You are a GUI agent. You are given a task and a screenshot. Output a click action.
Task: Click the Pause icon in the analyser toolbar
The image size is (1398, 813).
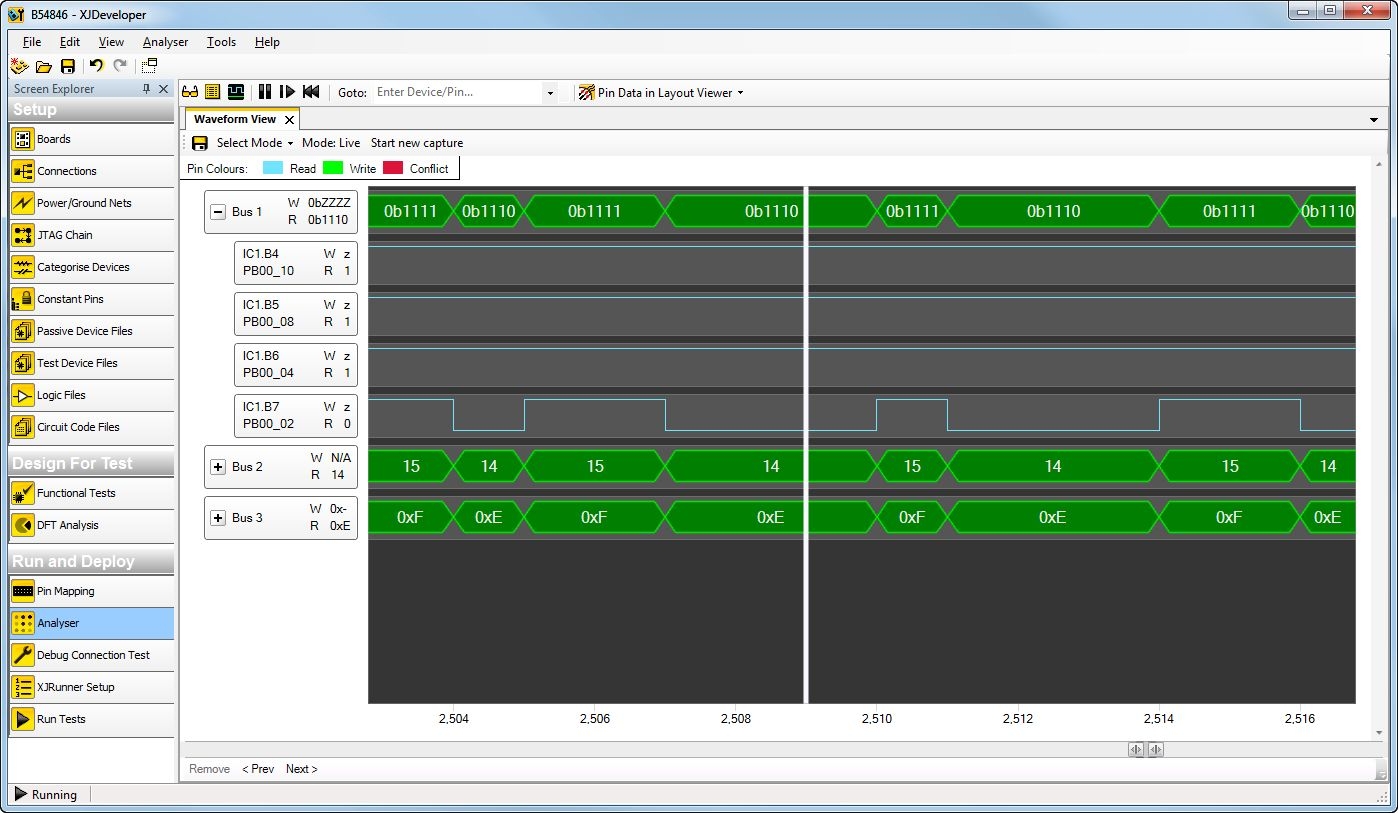(x=265, y=92)
